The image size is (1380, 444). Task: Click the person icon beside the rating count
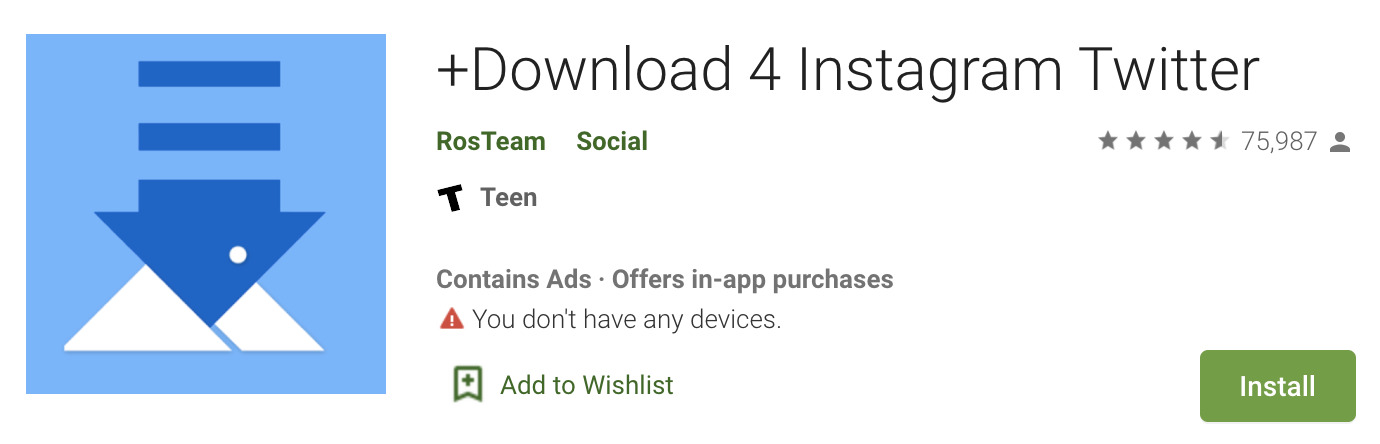coord(1341,143)
